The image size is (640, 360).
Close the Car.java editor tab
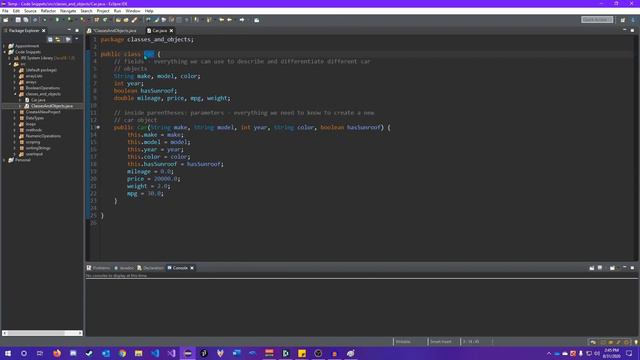point(171,31)
